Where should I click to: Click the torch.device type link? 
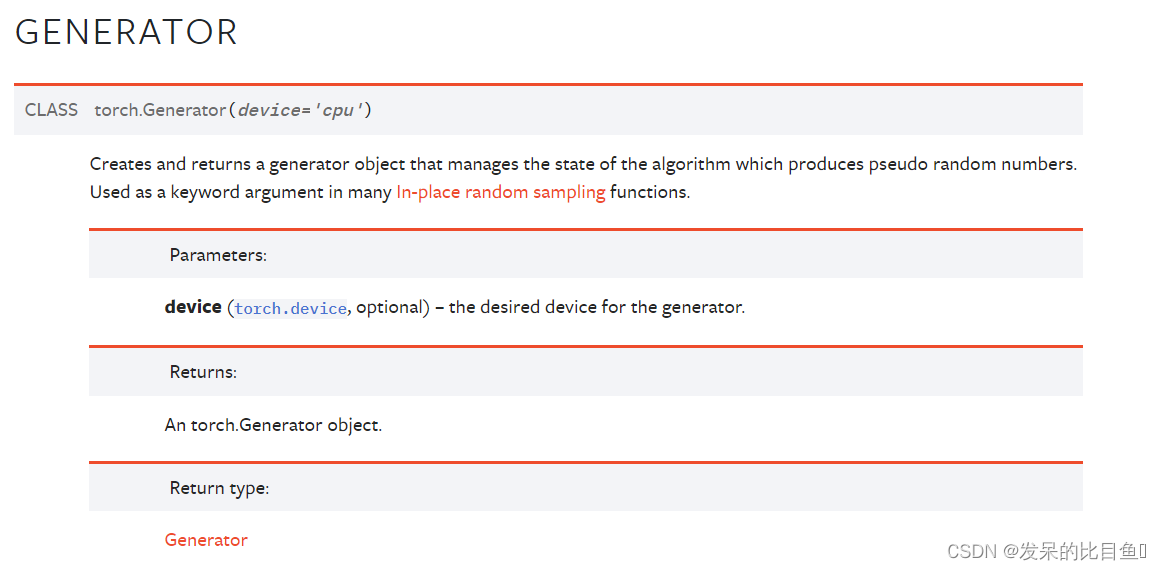pos(290,308)
